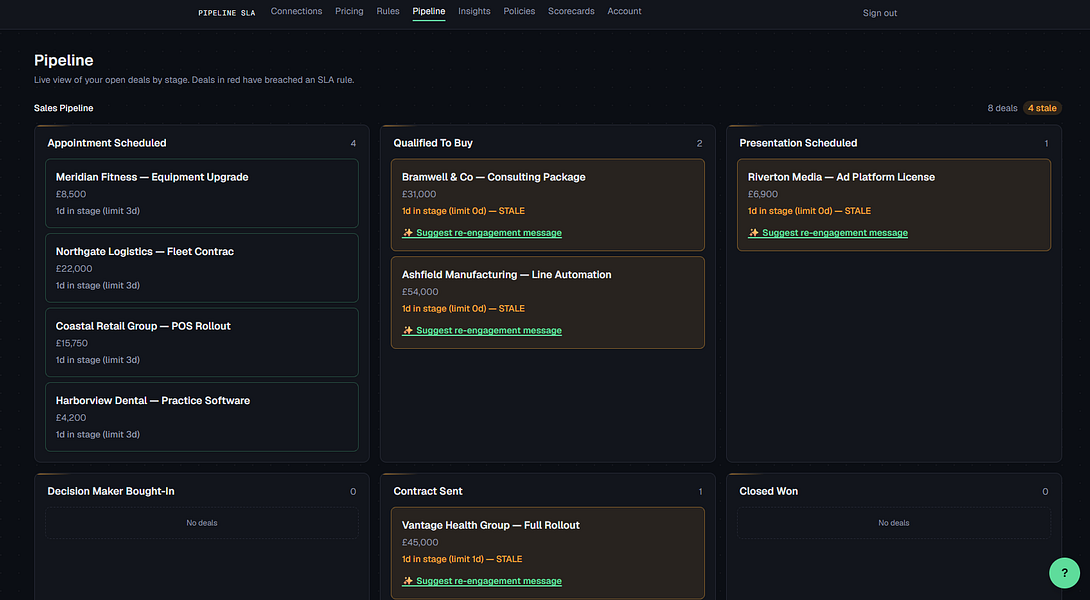Viewport: 1090px width, 600px height.
Task: Click the Contract Sent column header
Action: point(428,492)
